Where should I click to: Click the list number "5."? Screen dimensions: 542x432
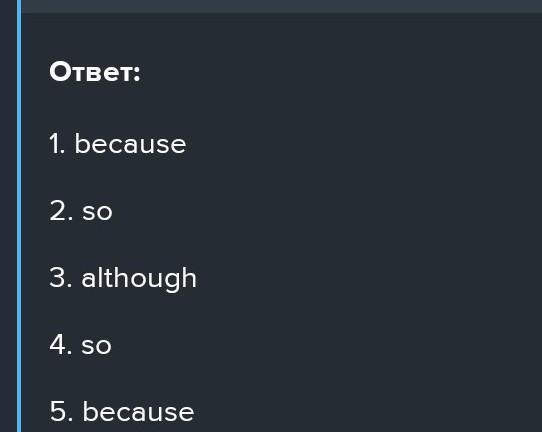pos(61,411)
